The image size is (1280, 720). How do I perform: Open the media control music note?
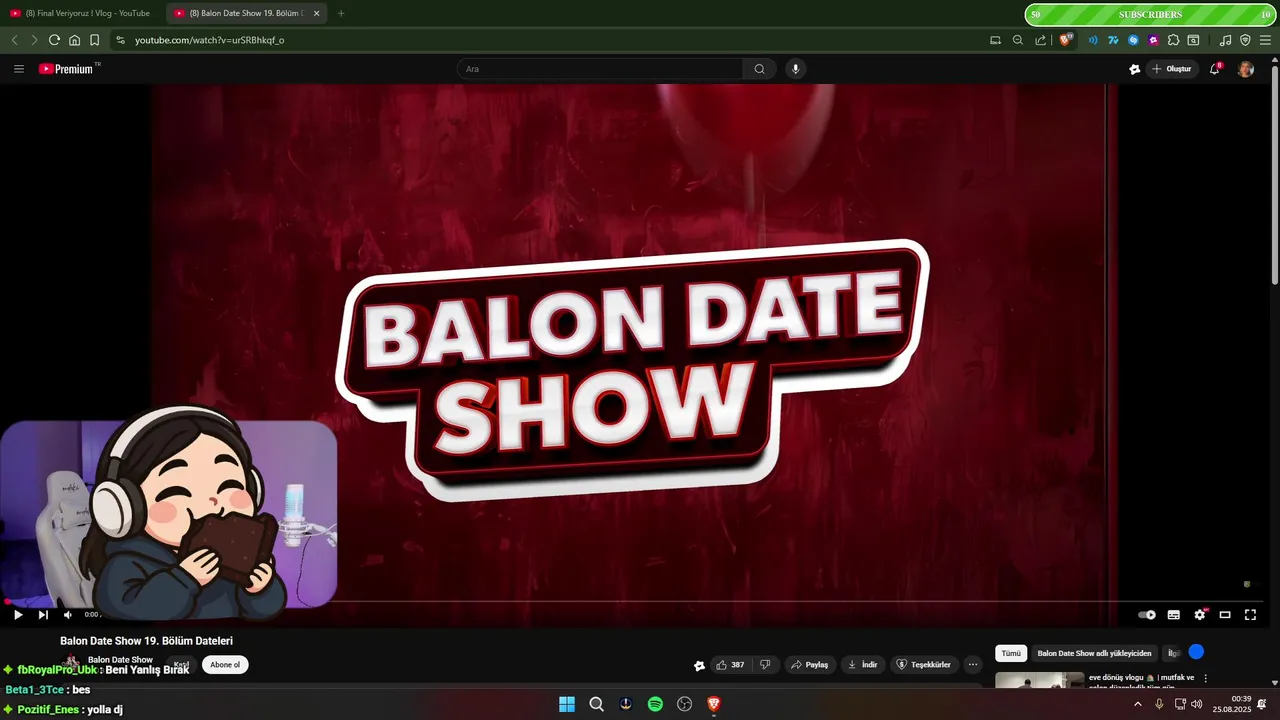coord(1225,40)
